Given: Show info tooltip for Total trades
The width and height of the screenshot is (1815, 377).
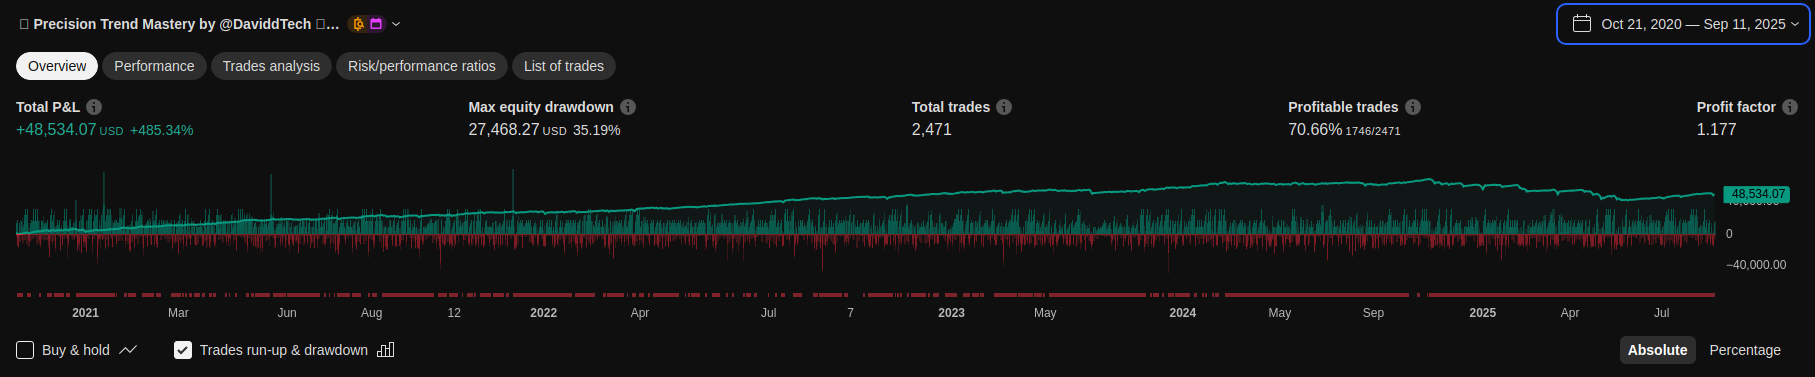Looking at the screenshot, I should point(1004,107).
